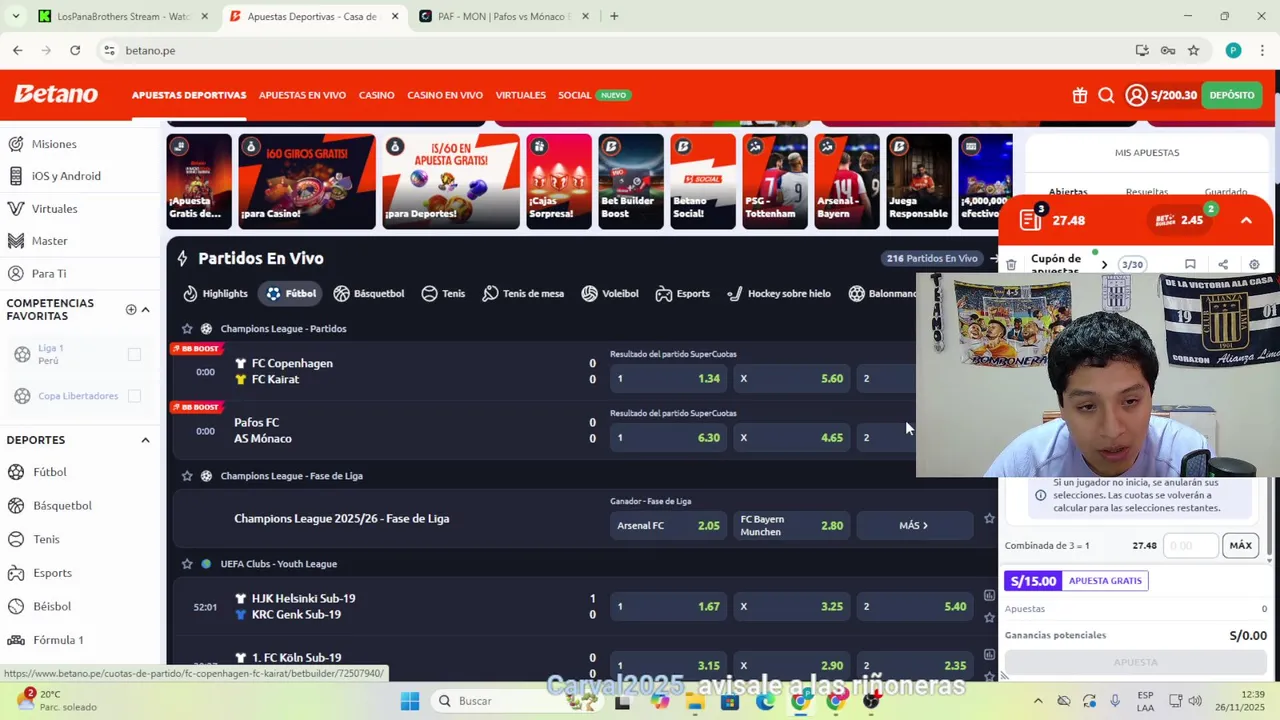Go to the VIRTUALES section
The height and width of the screenshot is (720, 1280).
[521, 95]
